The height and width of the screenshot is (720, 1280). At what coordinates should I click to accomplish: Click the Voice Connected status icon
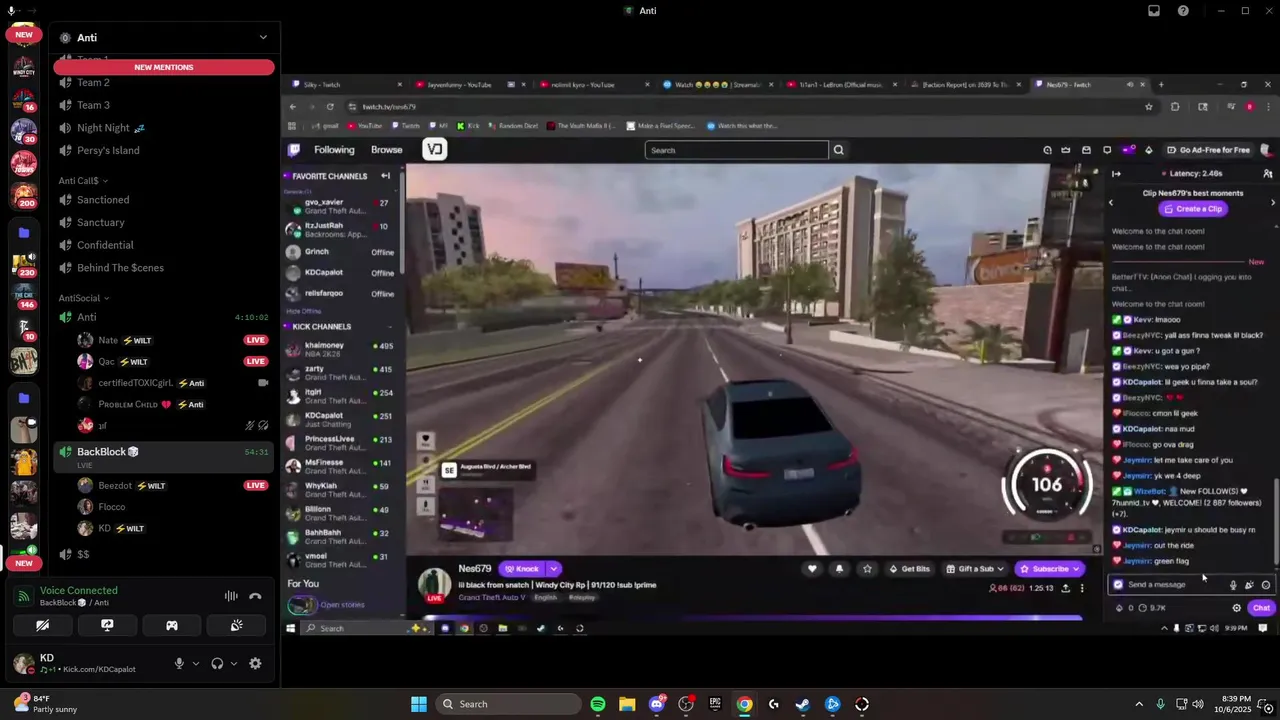23,596
